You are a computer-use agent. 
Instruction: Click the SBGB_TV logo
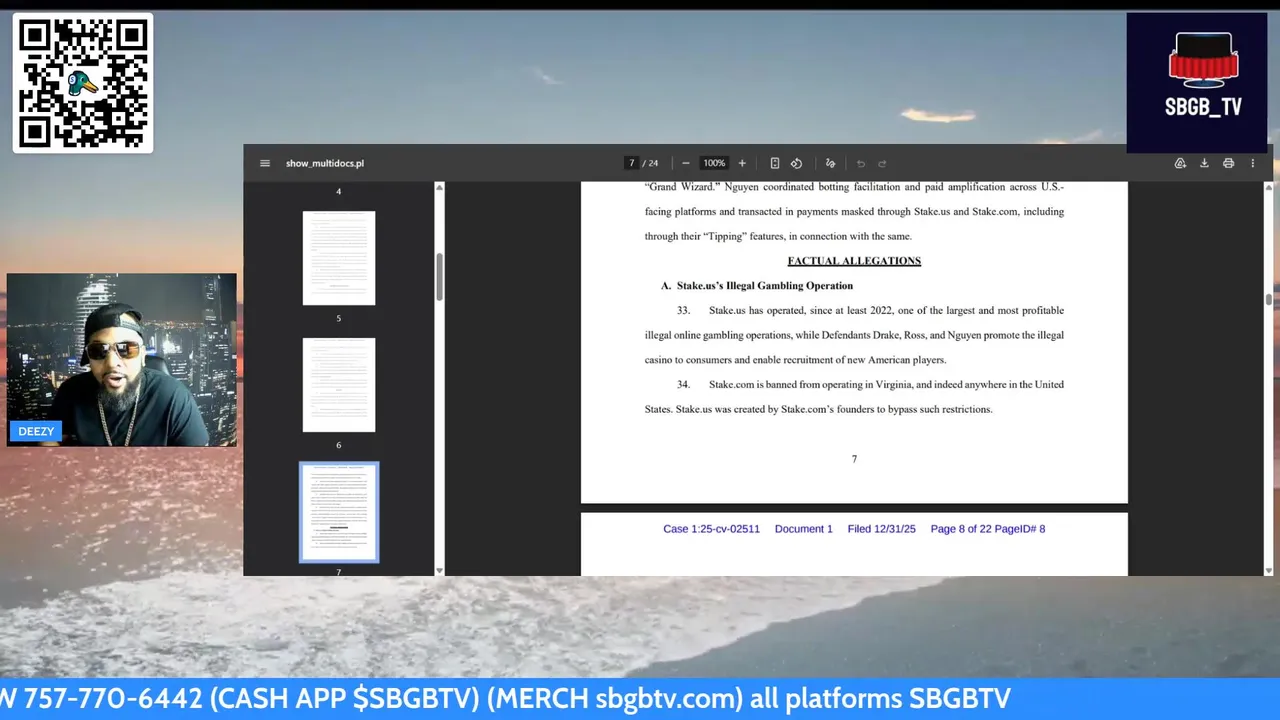(x=1197, y=83)
